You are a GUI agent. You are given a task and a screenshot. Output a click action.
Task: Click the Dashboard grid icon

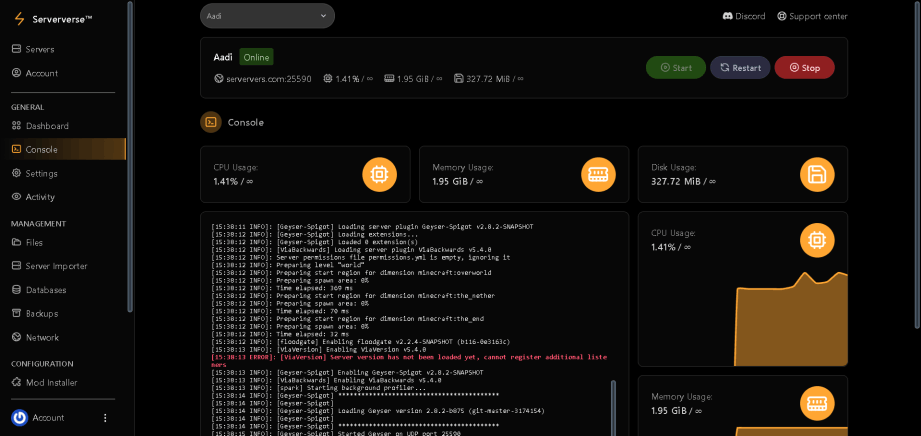[x=16, y=126]
